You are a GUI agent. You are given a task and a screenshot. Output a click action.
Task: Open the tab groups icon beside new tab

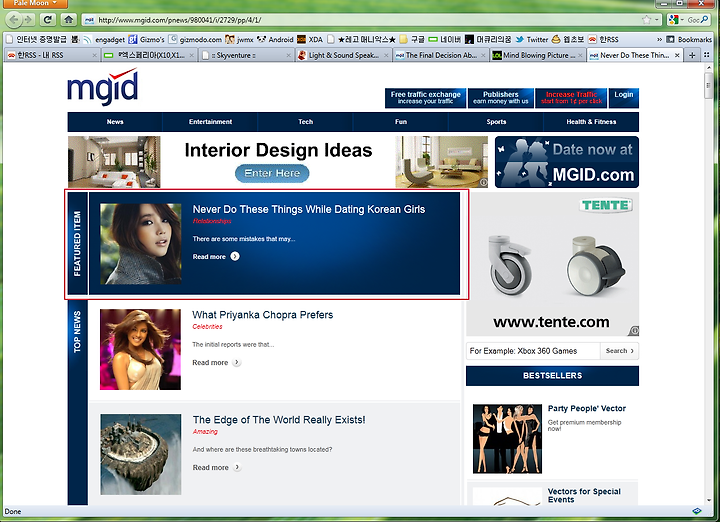coord(707,55)
